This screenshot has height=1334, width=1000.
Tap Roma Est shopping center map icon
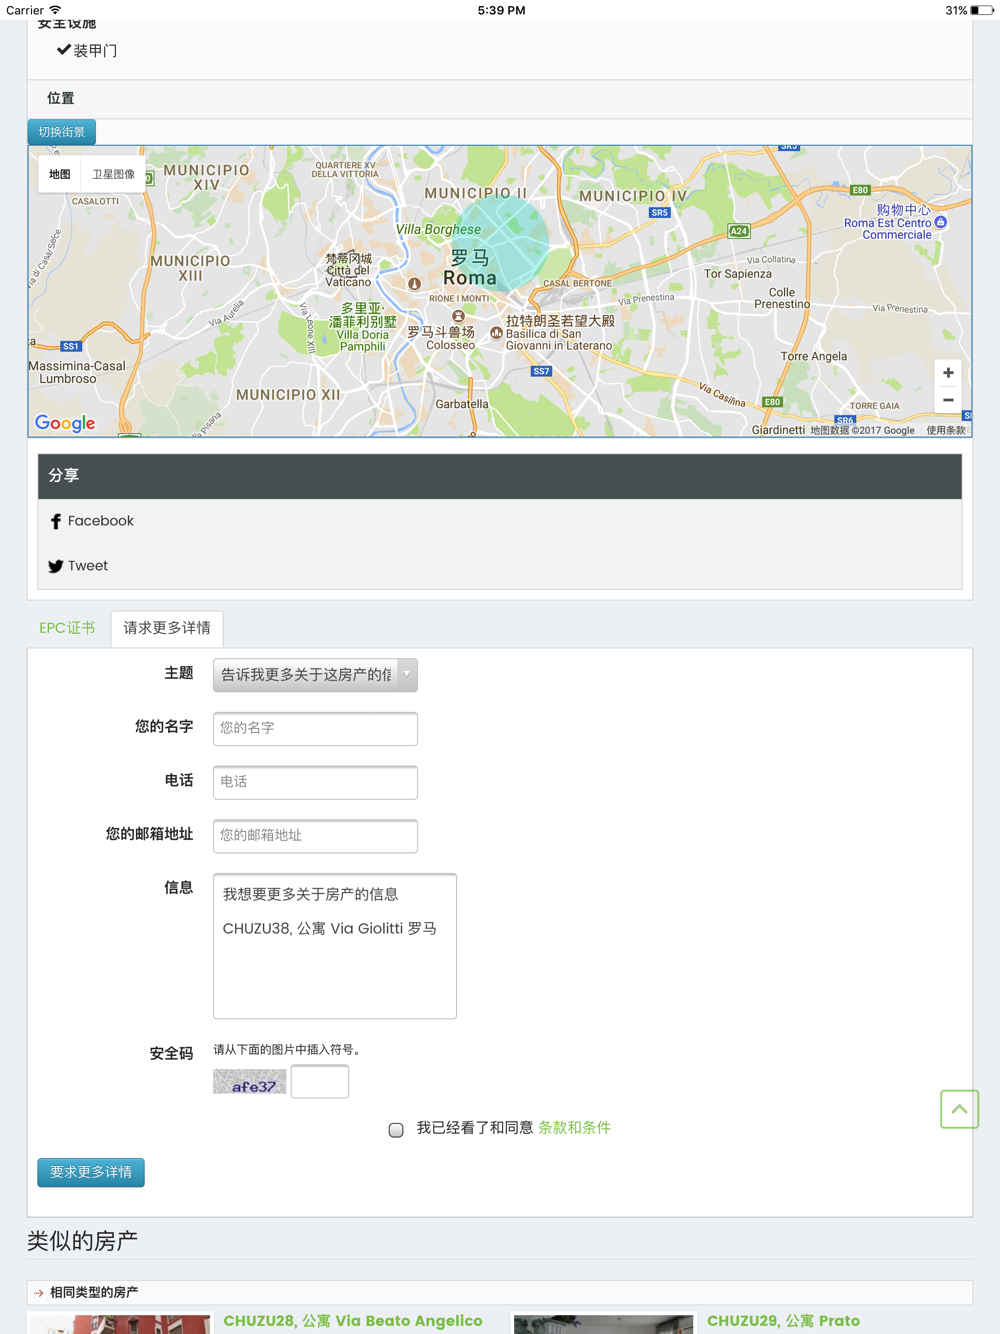click(x=940, y=222)
